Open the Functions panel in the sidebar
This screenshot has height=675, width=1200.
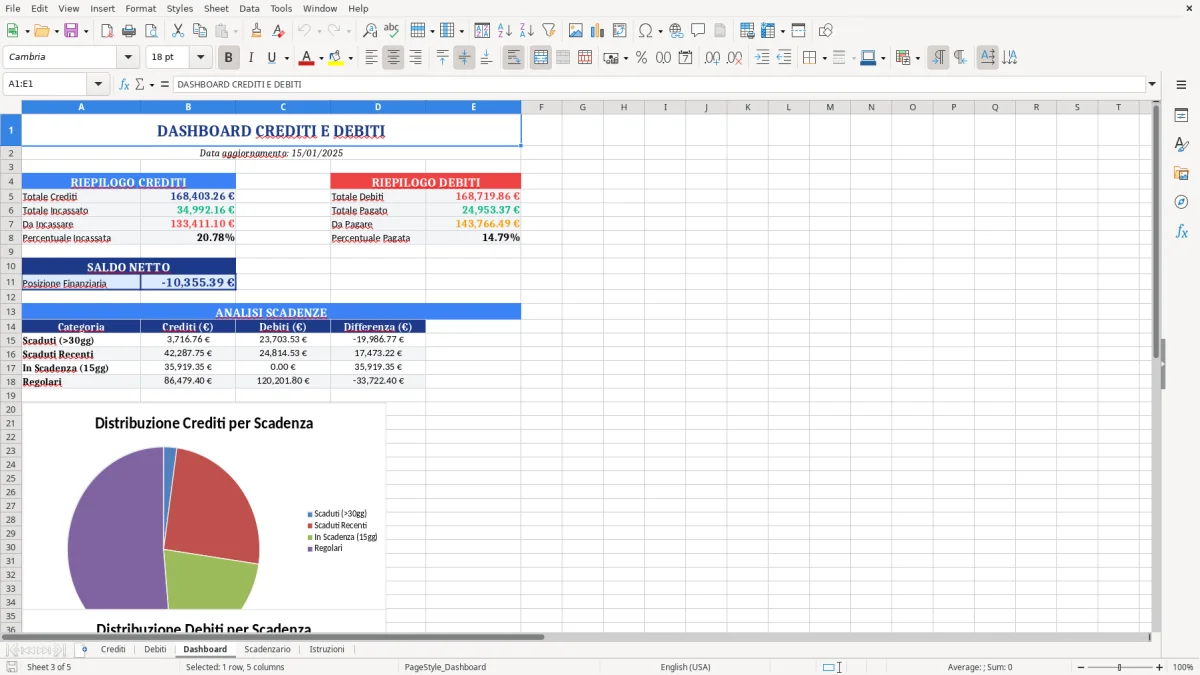[1182, 231]
